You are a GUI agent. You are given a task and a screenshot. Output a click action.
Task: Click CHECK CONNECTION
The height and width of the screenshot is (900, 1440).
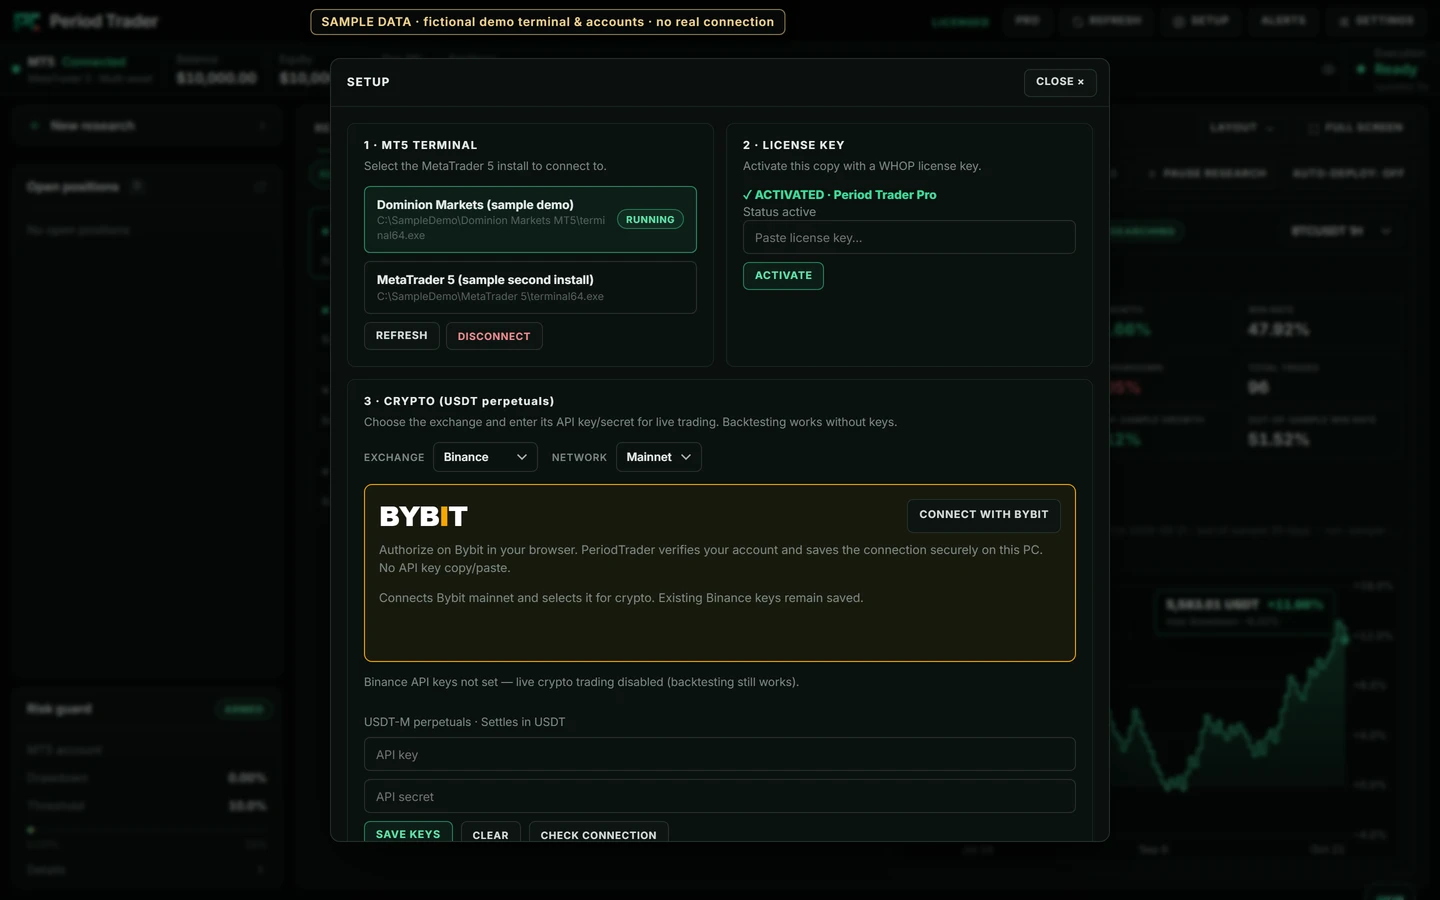pos(598,833)
